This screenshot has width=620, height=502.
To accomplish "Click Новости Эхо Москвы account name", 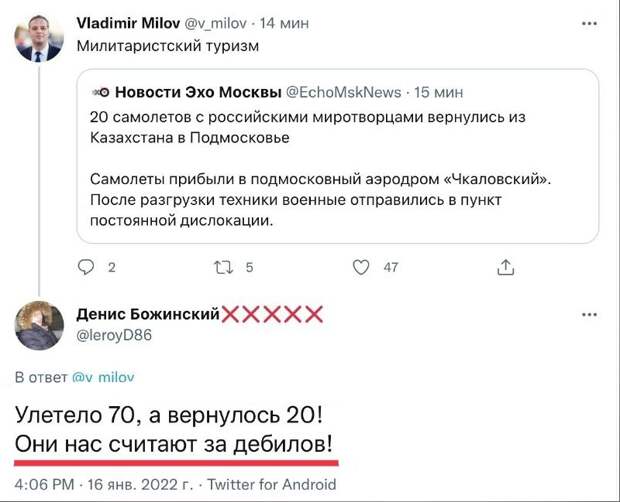I will [x=198, y=92].
